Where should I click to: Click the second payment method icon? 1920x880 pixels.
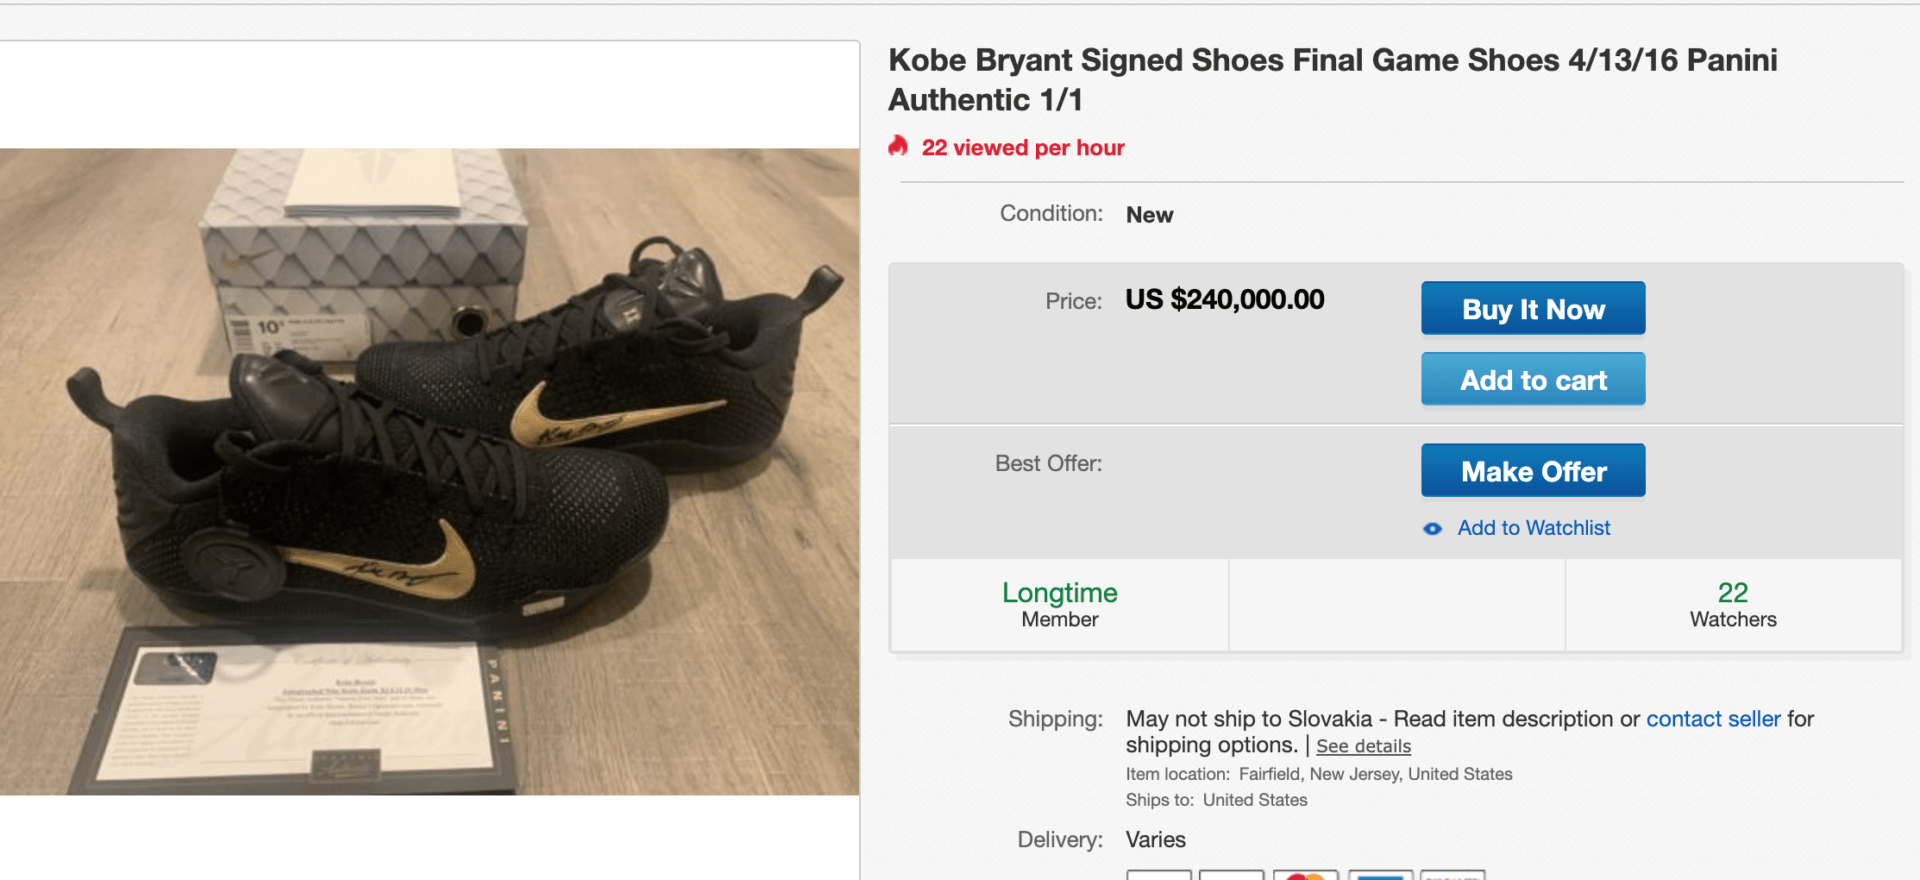[1232, 875]
